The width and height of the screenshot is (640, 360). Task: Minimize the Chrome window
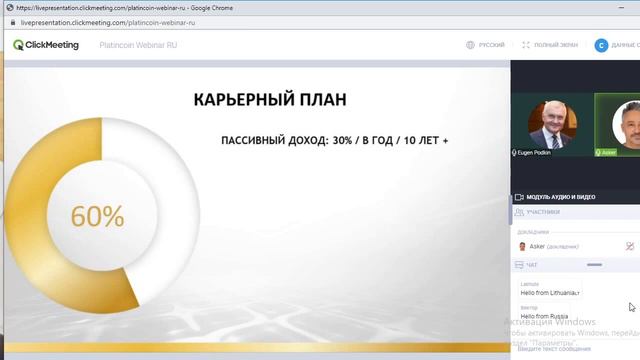tap(621, 8)
